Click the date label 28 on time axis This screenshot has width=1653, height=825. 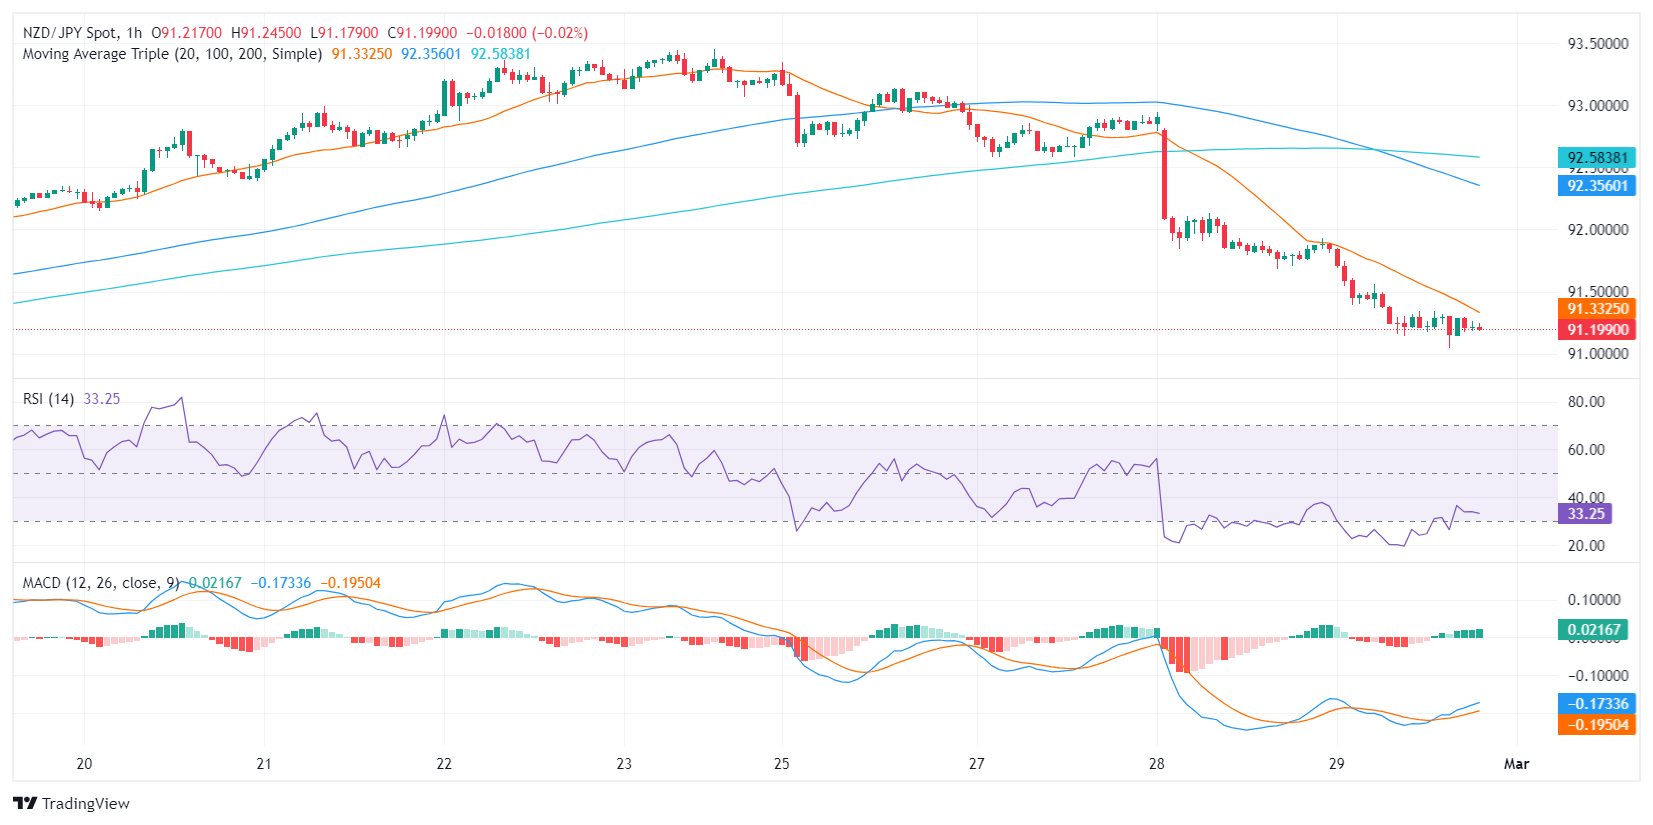(x=1157, y=764)
